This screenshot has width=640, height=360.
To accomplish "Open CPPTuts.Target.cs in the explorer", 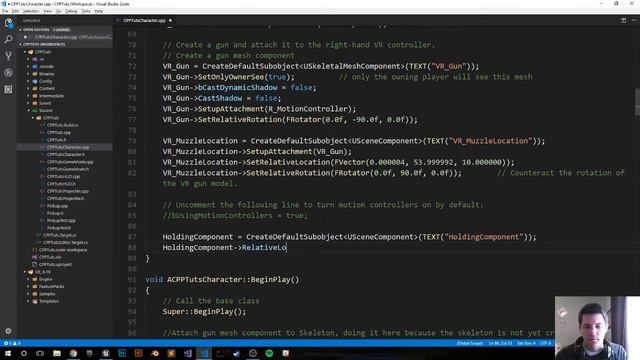I will tap(60, 236).
